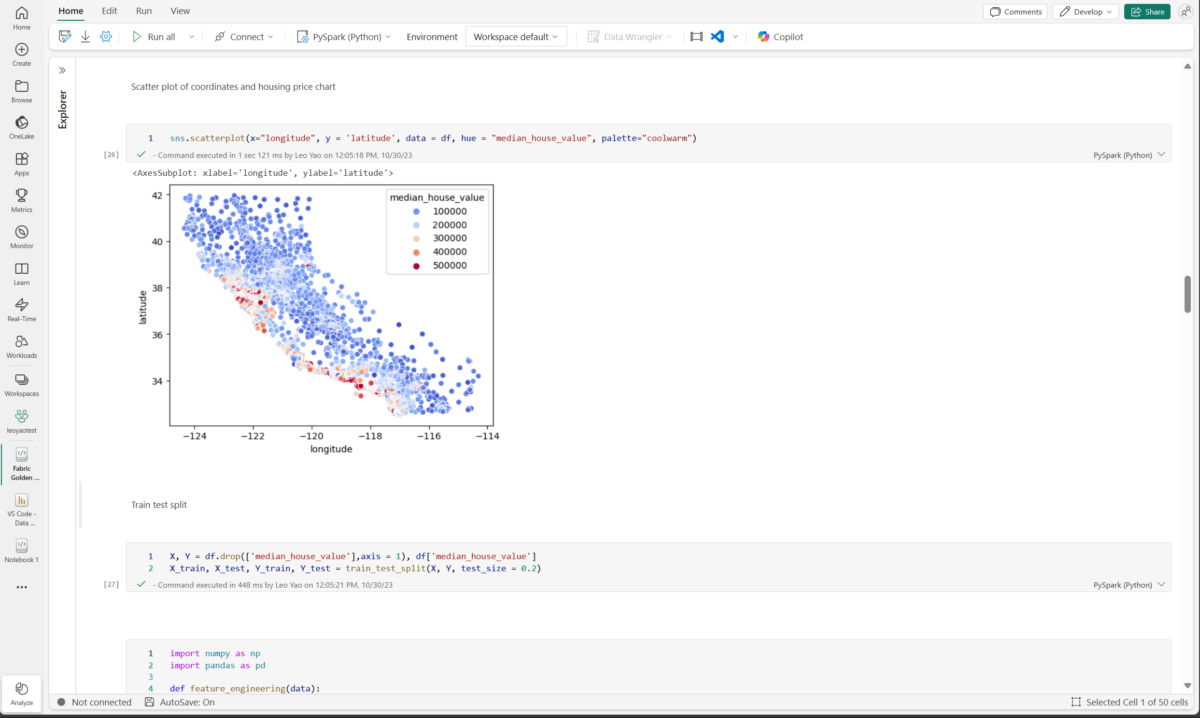This screenshot has height=718, width=1200.
Task: Open the Develop mode dropdown
Action: click(1084, 12)
